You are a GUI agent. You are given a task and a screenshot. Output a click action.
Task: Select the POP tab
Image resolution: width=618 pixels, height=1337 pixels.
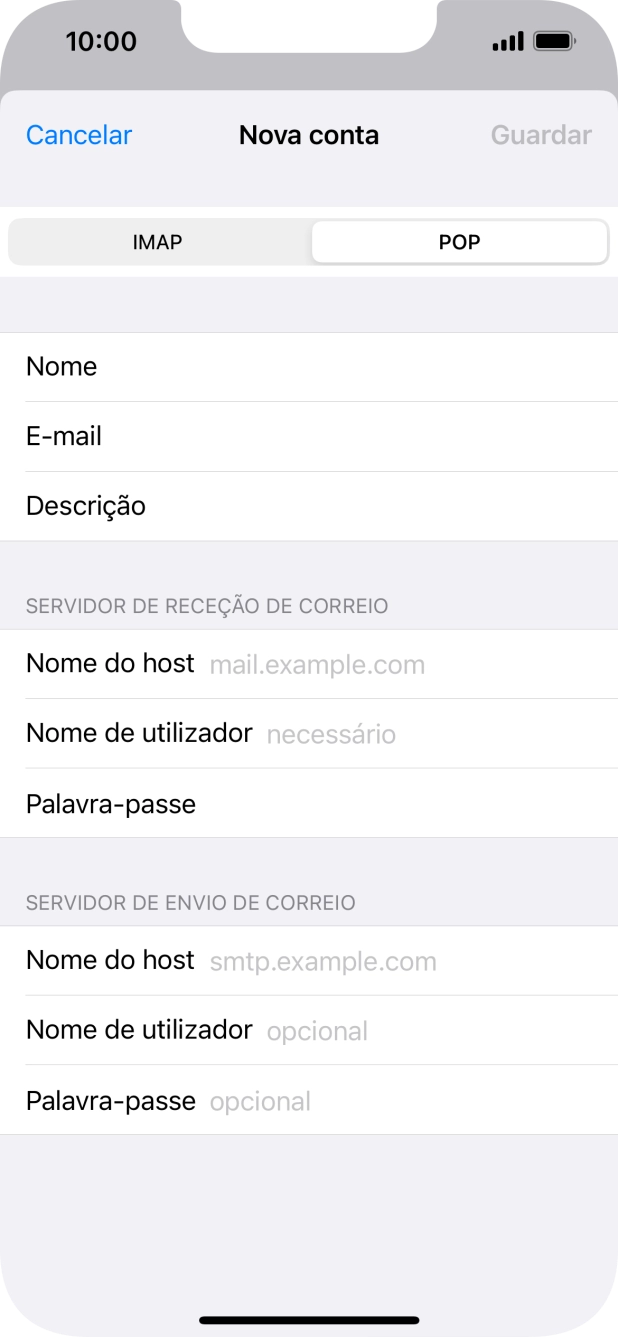(x=459, y=241)
